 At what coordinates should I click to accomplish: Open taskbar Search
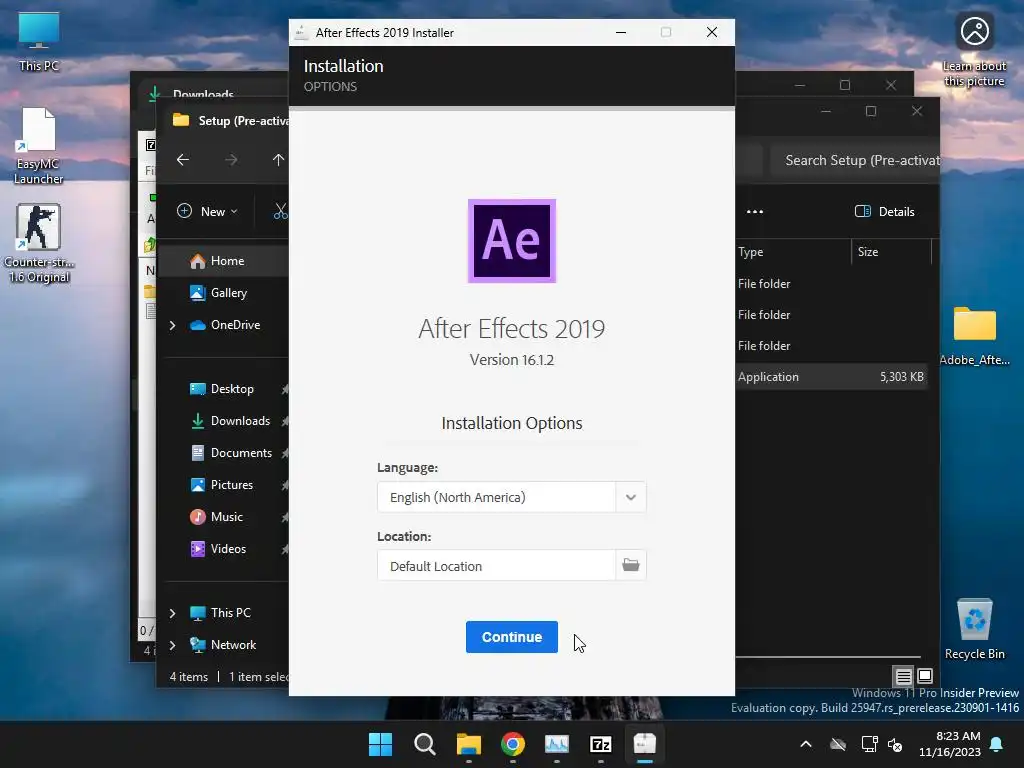(x=424, y=744)
